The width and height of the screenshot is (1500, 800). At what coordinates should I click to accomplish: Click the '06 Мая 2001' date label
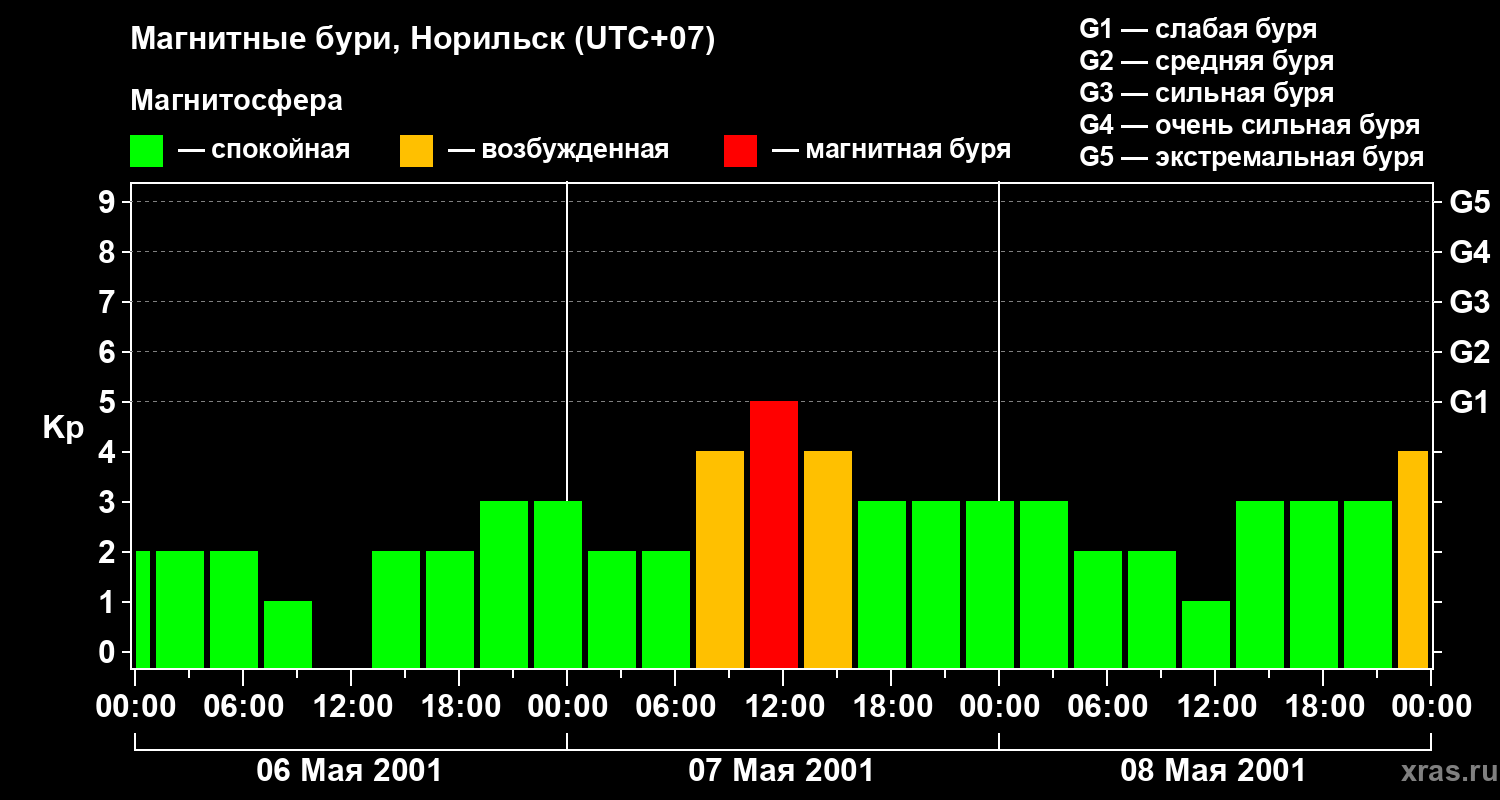349,770
